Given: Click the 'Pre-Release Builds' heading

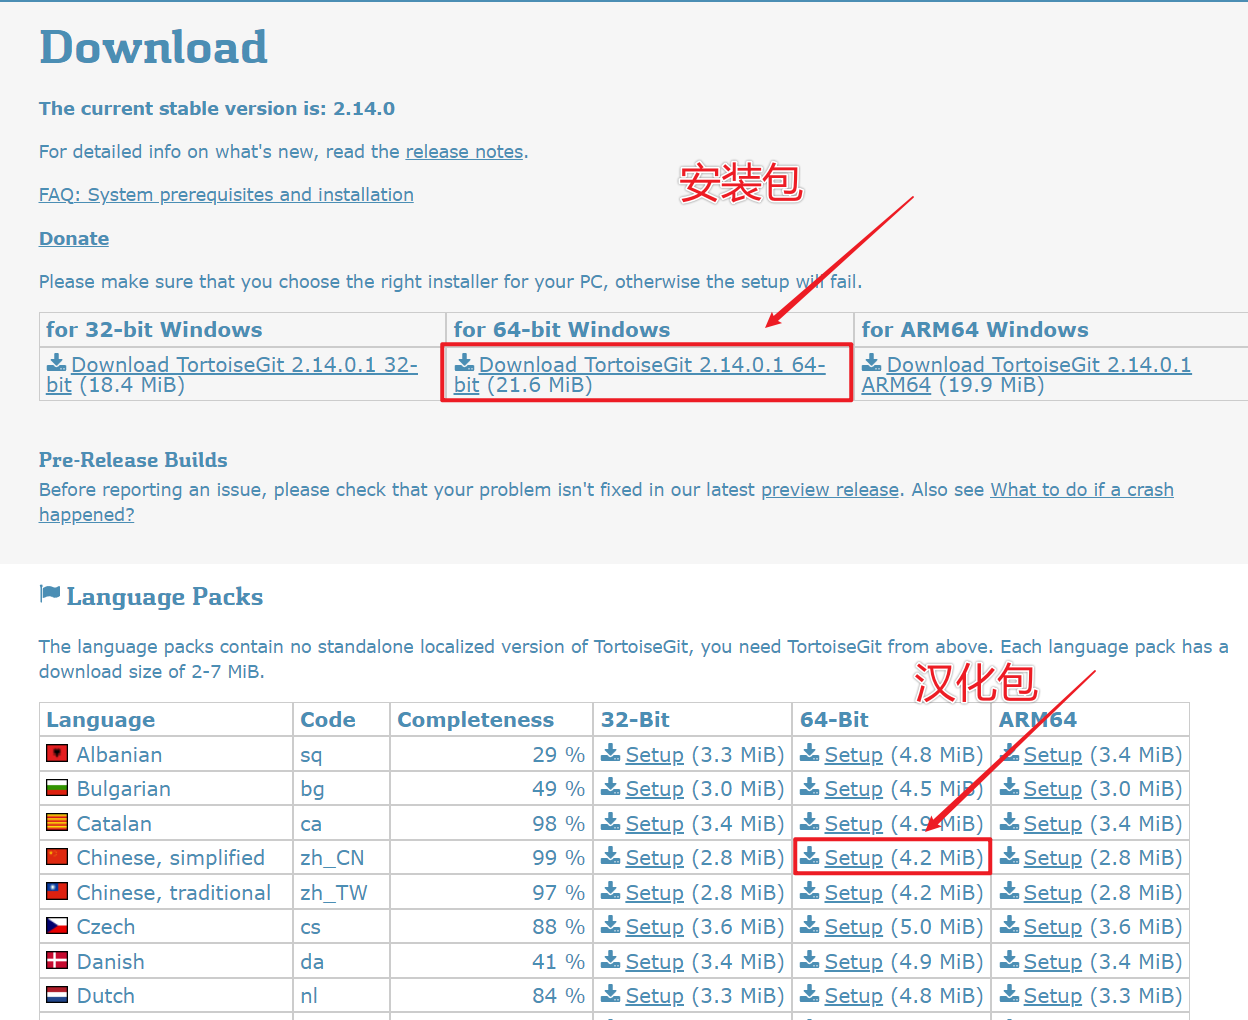Looking at the screenshot, I should 133,460.
